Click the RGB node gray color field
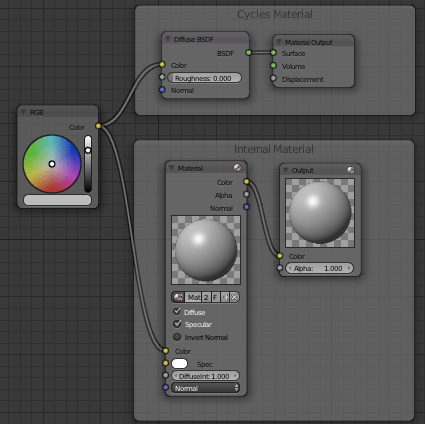Image resolution: width=425 pixels, height=424 pixels. [x=57, y=200]
